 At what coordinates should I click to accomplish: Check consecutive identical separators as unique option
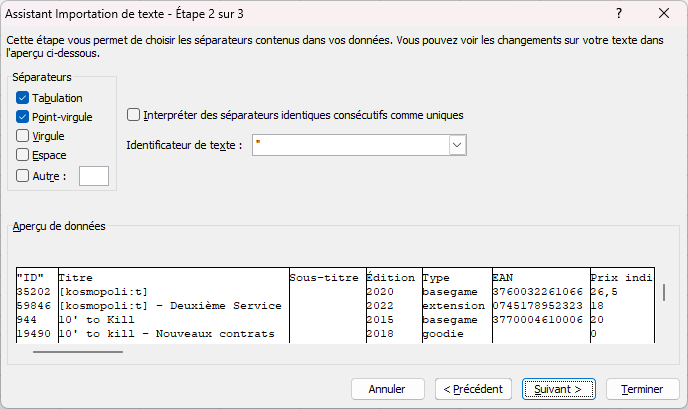pos(134,115)
